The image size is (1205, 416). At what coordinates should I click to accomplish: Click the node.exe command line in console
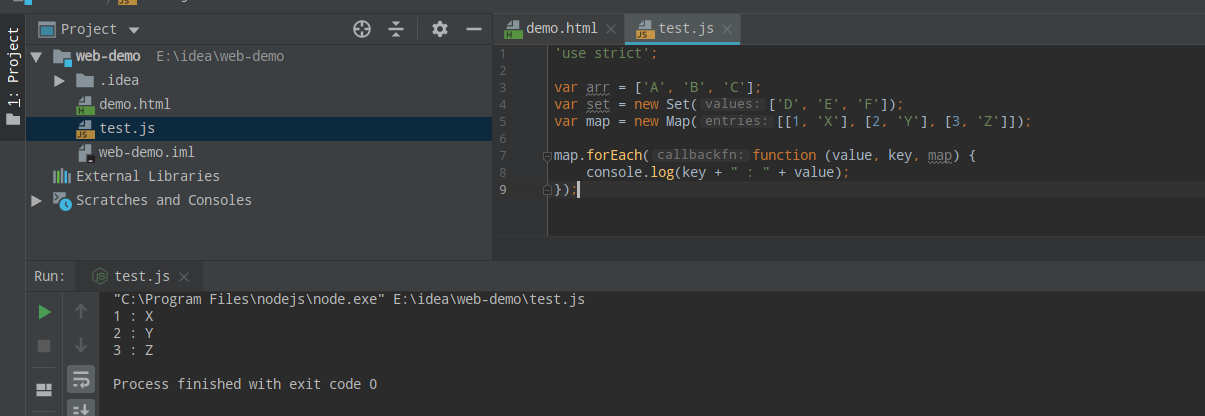(x=349, y=299)
